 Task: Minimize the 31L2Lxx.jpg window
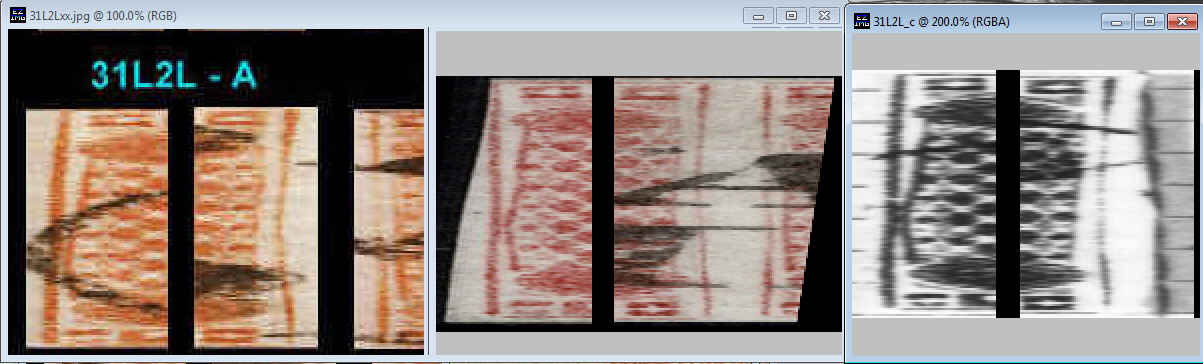pos(759,16)
